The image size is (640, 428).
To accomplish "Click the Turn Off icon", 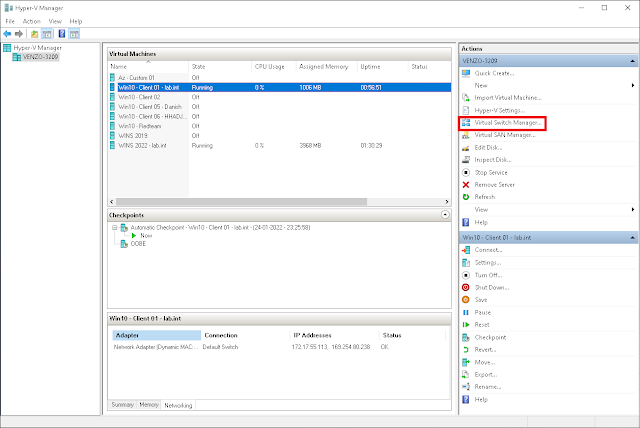I will pyautogui.click(x=466, y=275).
